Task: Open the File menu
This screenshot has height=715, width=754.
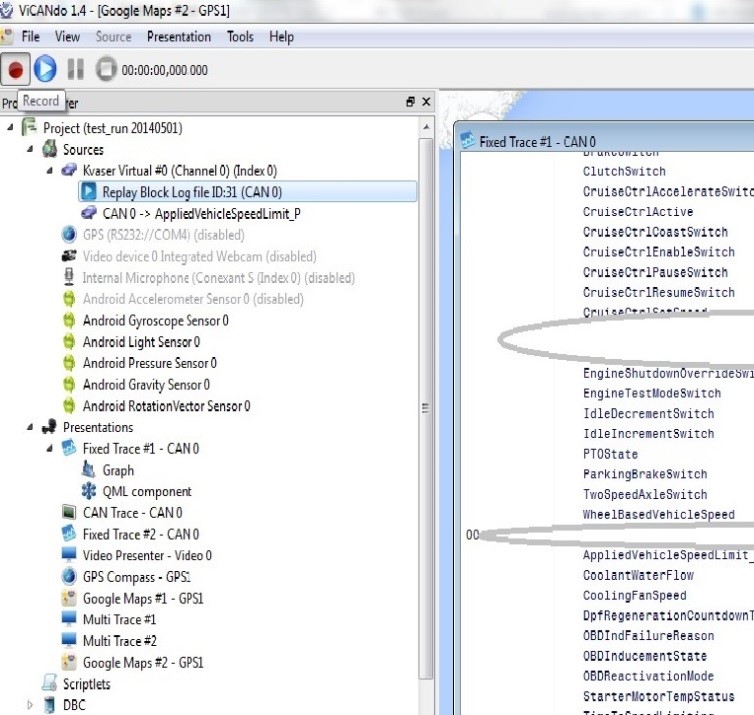Action: pos(30,37)
